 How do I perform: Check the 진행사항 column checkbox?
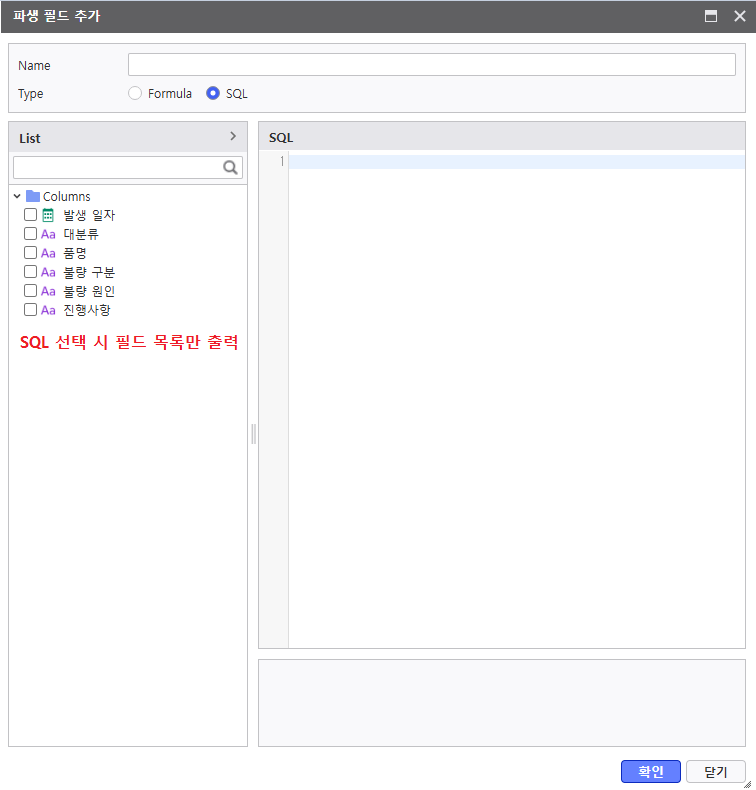(x=30, y=310)
